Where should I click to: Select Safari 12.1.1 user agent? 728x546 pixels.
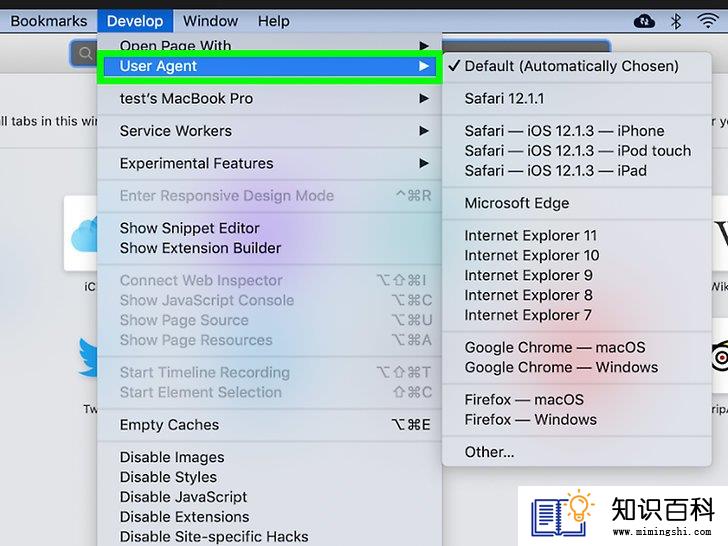[577, 98]
